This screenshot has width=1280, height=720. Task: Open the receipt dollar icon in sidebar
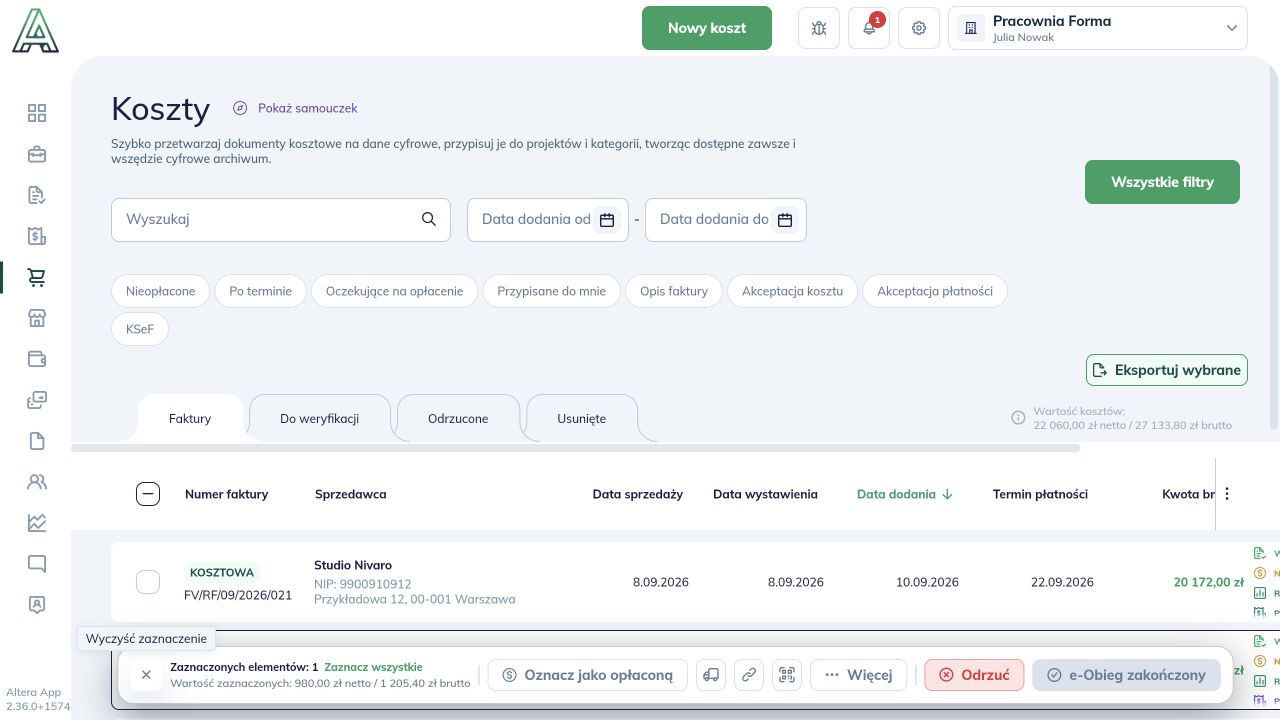coord(37,236)
